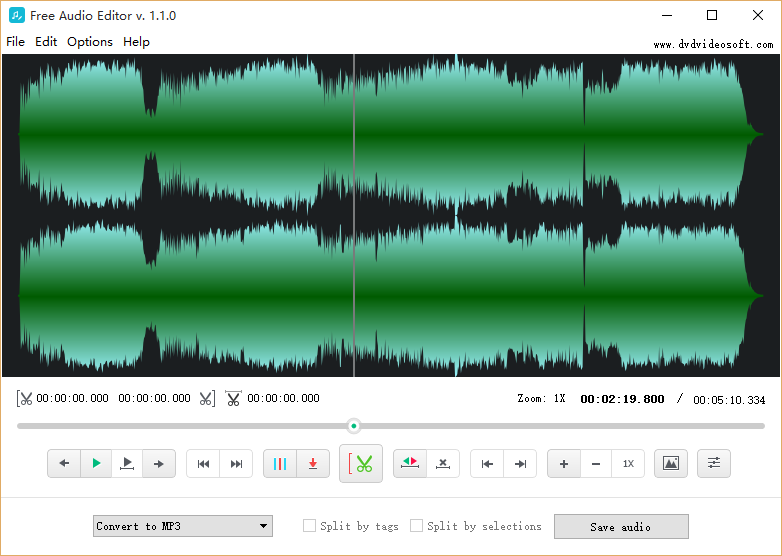Screen dimensions: 782x556
Task: Zoom out with the minus button
Action: 596,463
